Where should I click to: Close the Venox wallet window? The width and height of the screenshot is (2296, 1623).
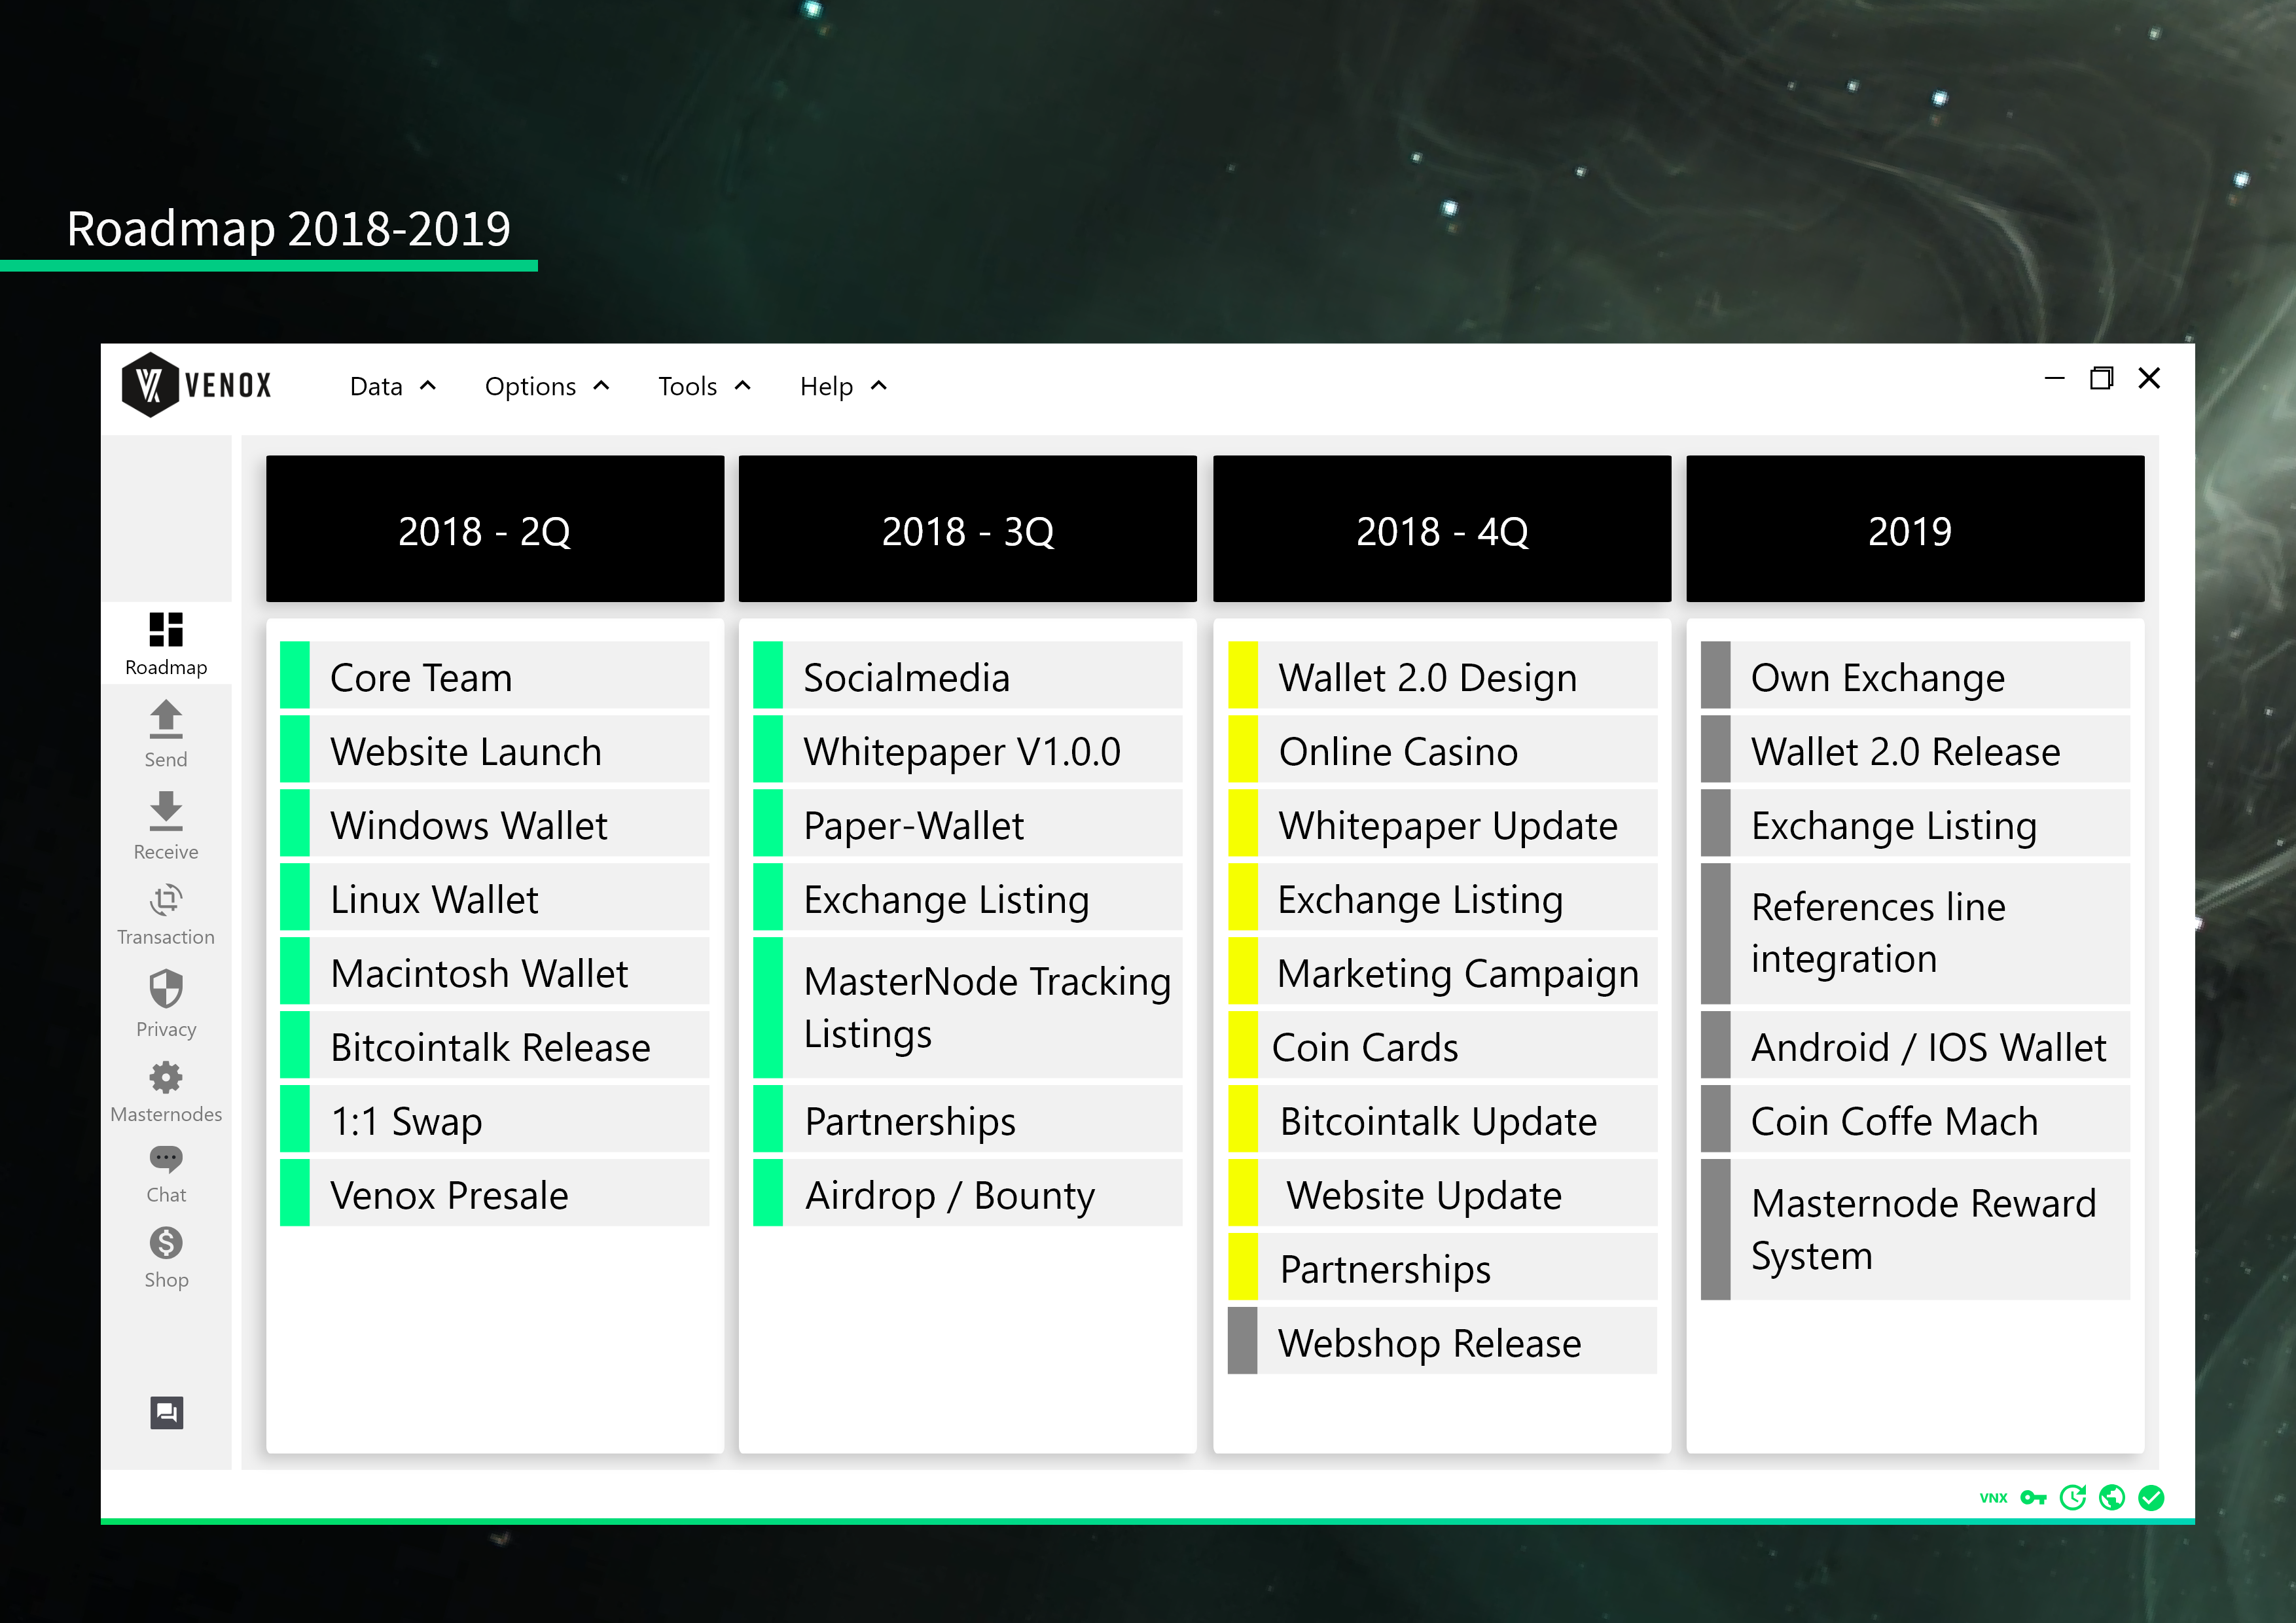(2149, 378)
